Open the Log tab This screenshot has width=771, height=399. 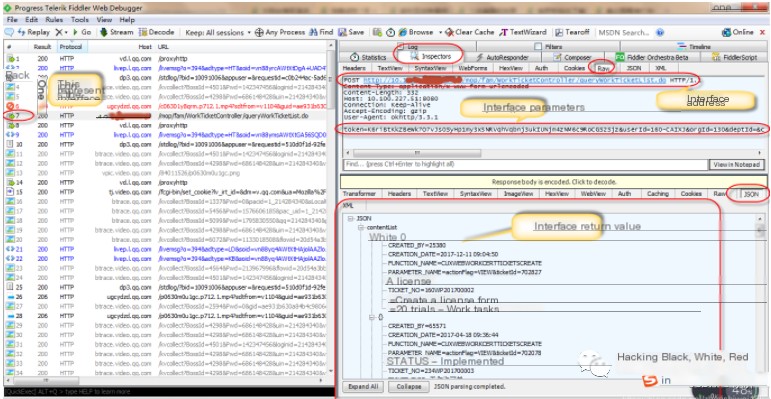(x=407, y=47)
